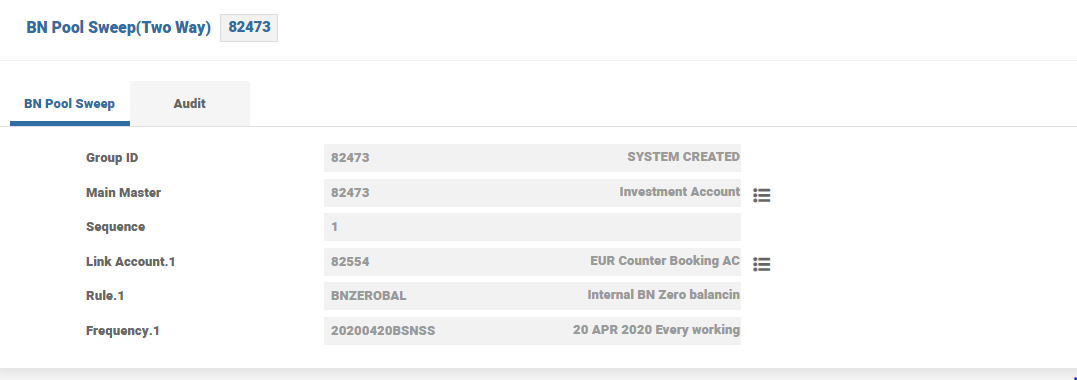Click the Sequence field showing 1
The image size is (1077, 380).
pyautogui.click(x=532, y=227)
